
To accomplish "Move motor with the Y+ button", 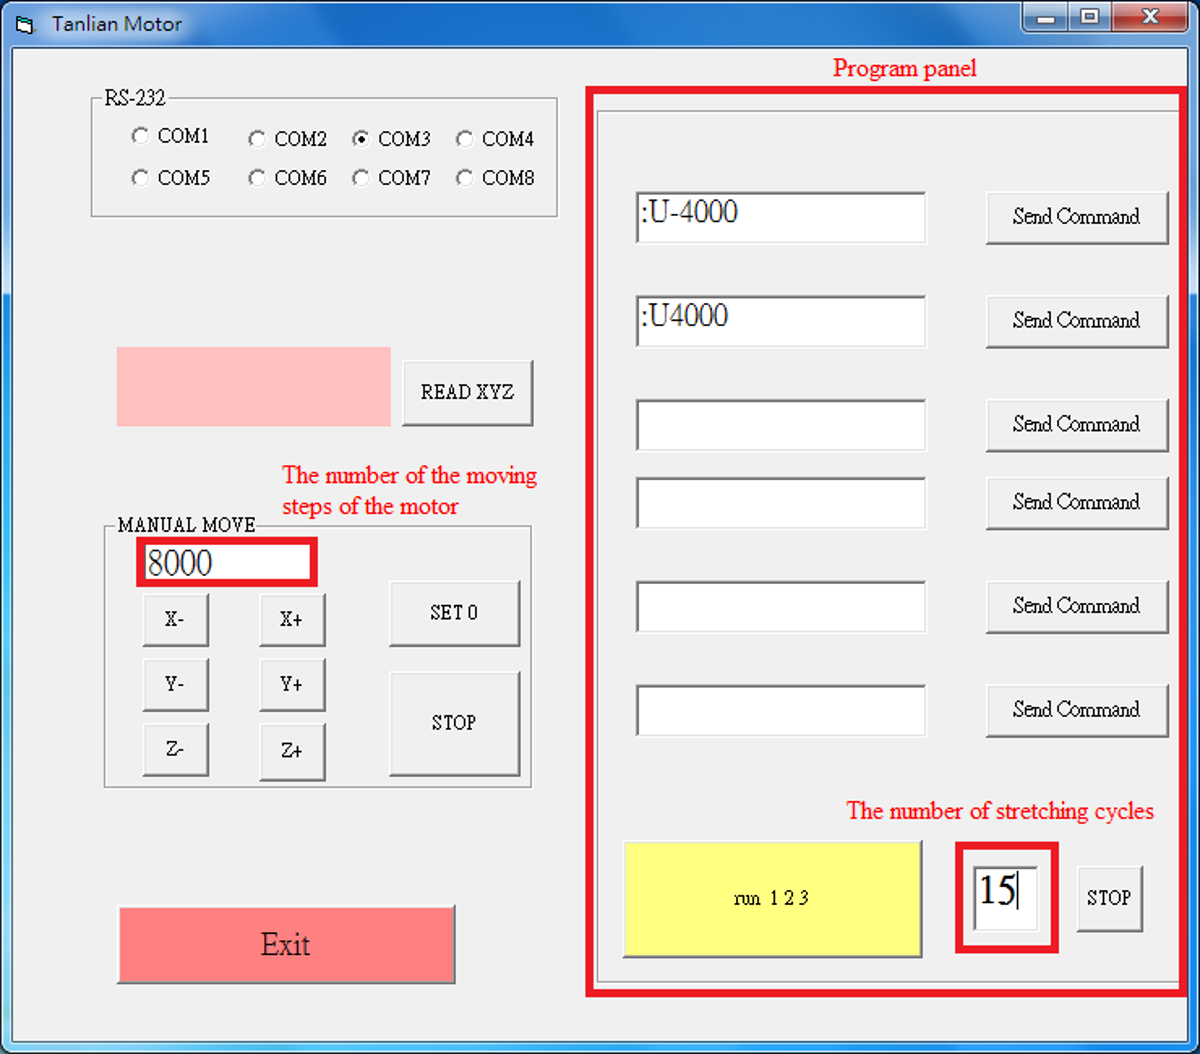I will coord(292,685).
